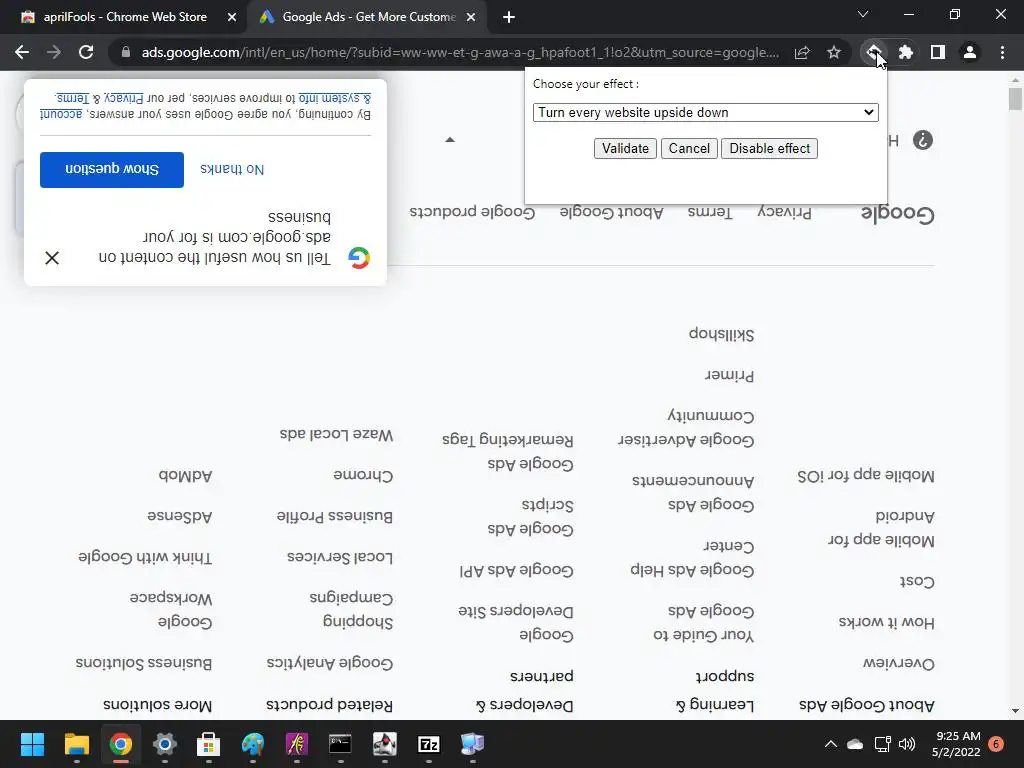Open the Chrome profile icon

[970, 52]
